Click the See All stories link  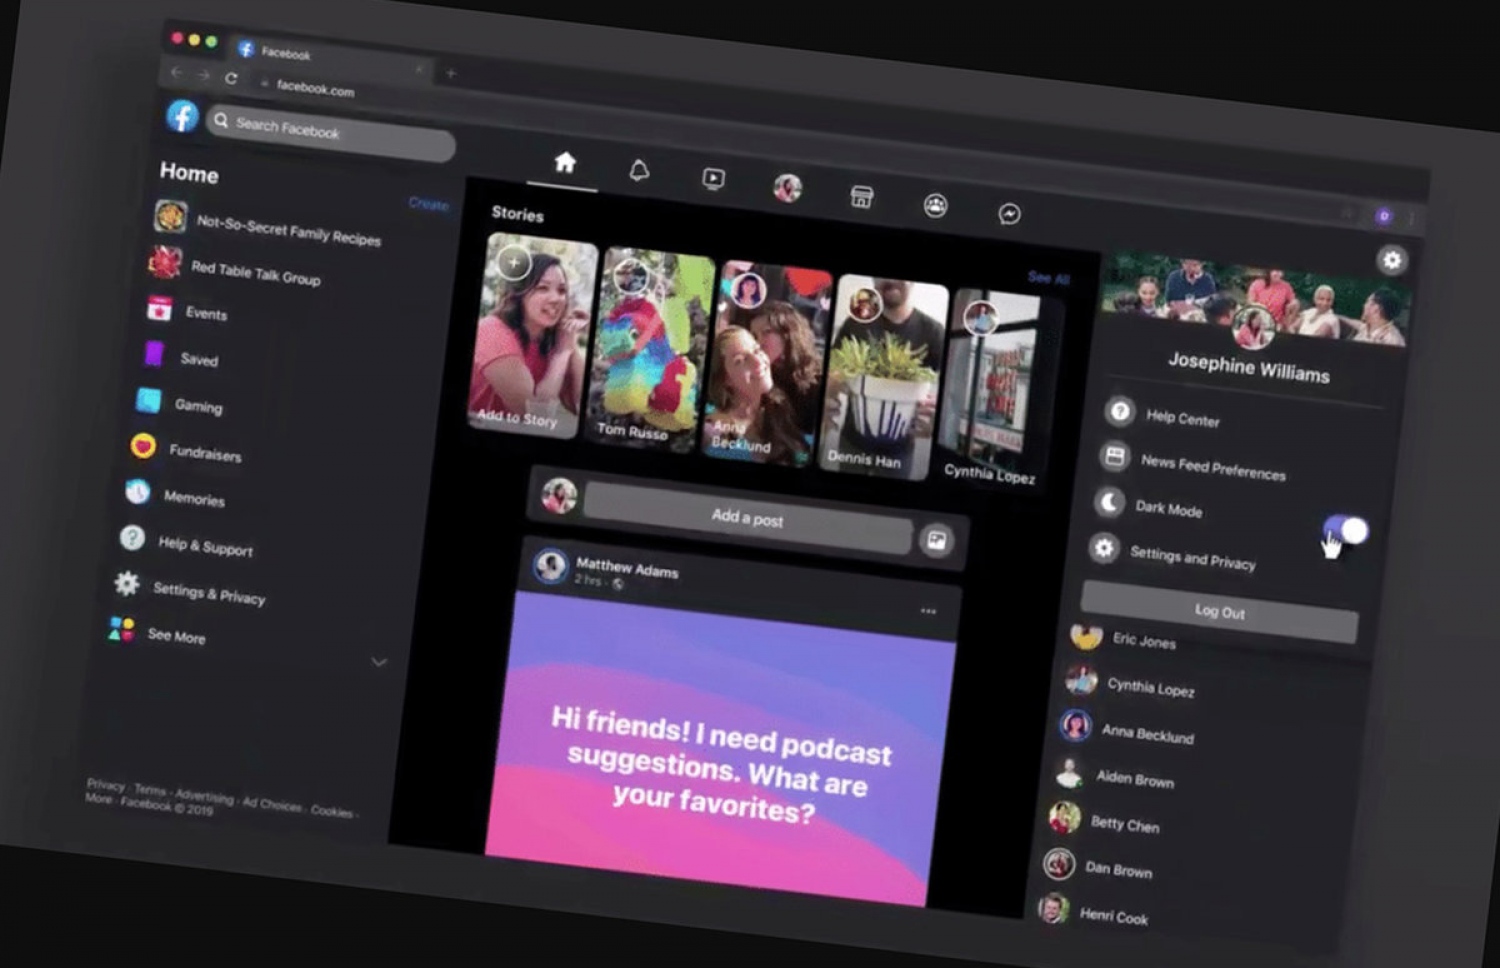pos(1047,278)
